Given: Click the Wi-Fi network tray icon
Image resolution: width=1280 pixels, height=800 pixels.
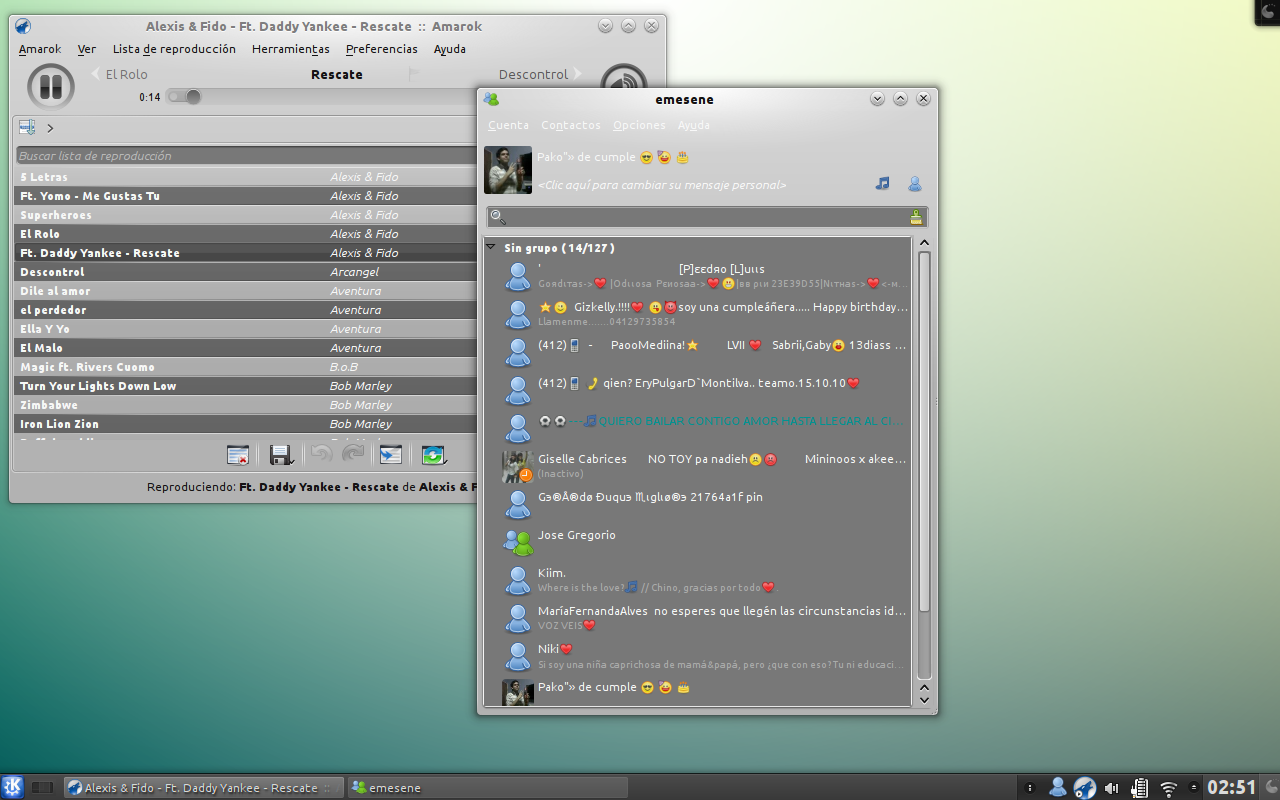Looking at the screenshot, I should pos(1168,788).
